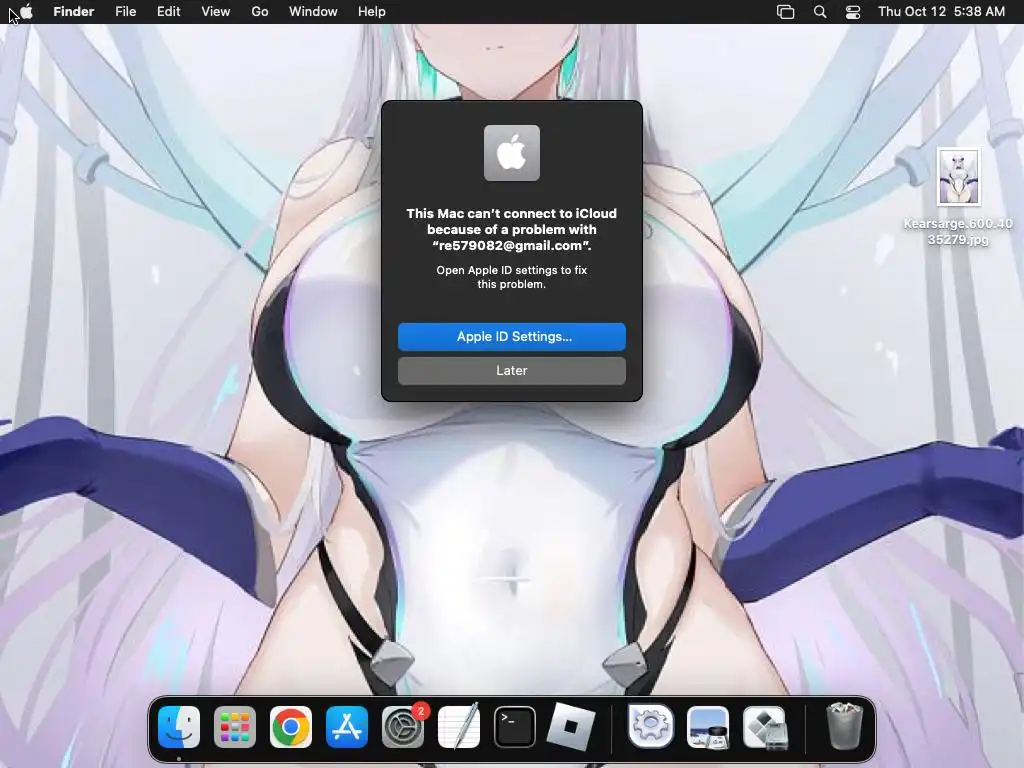Open the Apple menu

(x=26, y=12)
